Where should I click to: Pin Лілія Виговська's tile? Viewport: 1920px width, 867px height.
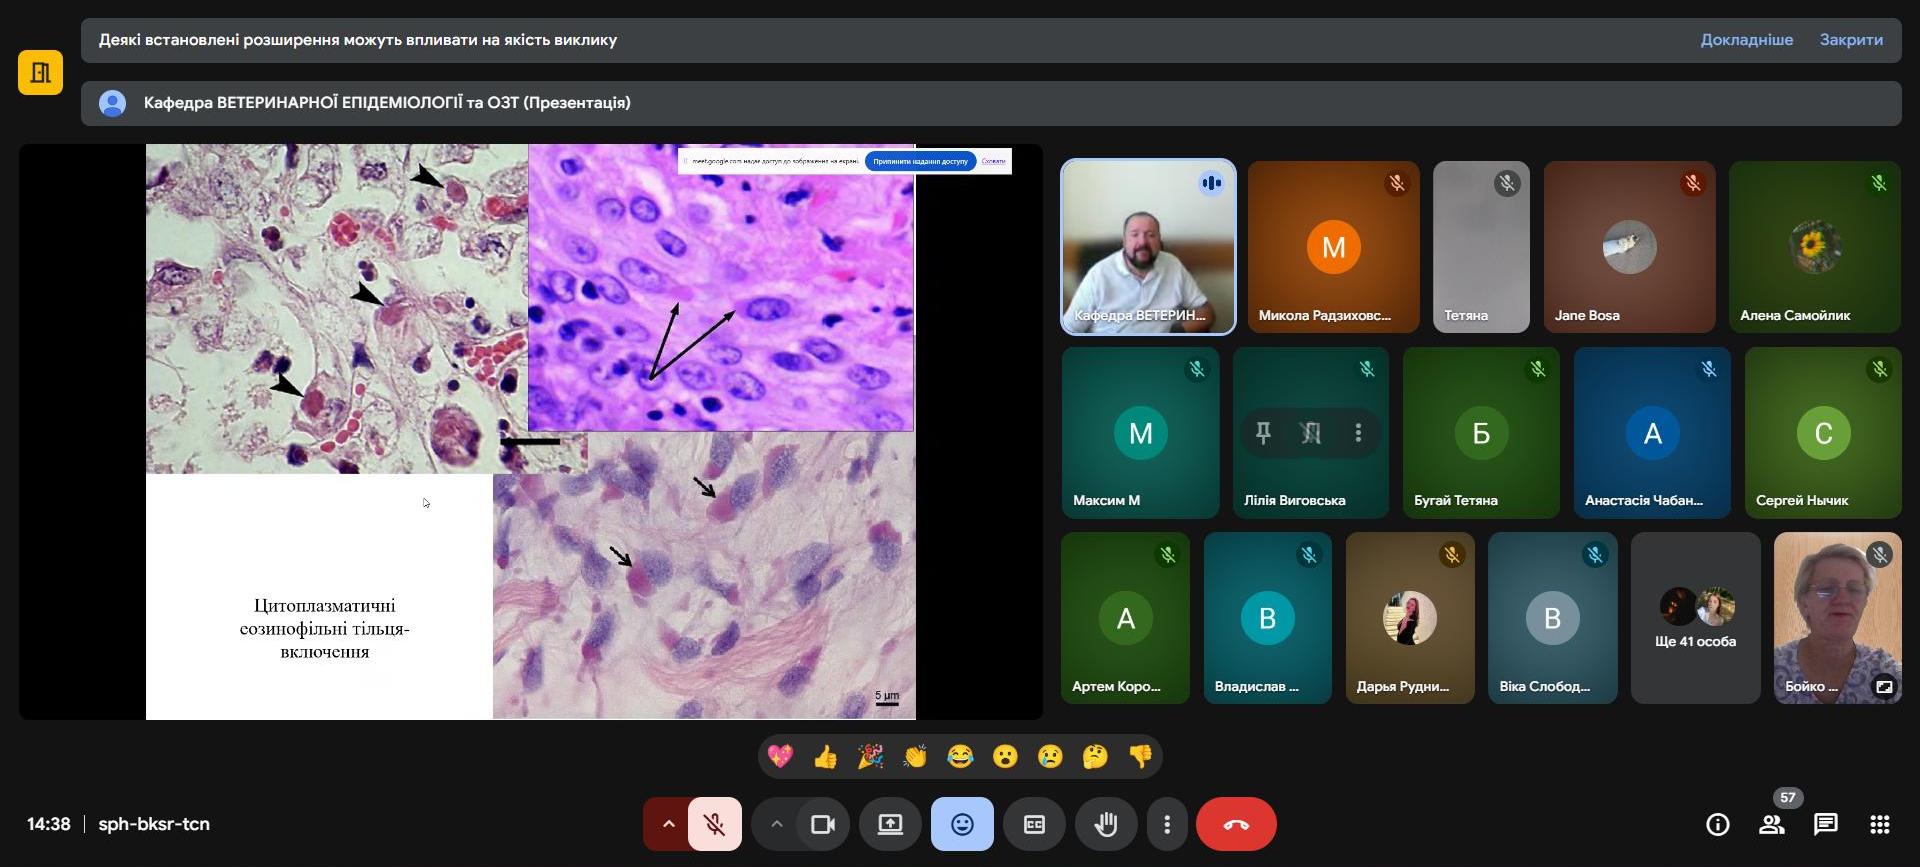1263,433
